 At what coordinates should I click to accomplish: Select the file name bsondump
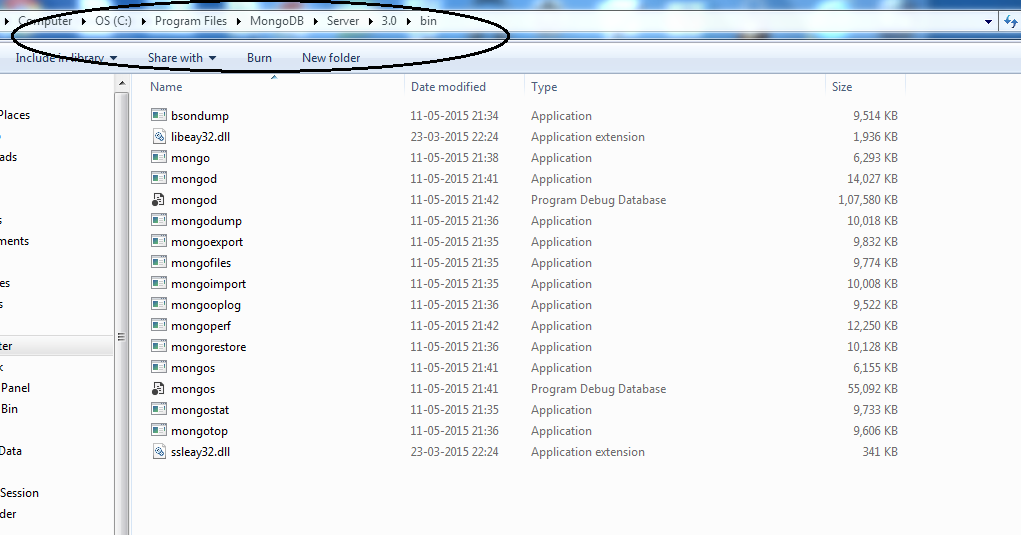(200, 116)
